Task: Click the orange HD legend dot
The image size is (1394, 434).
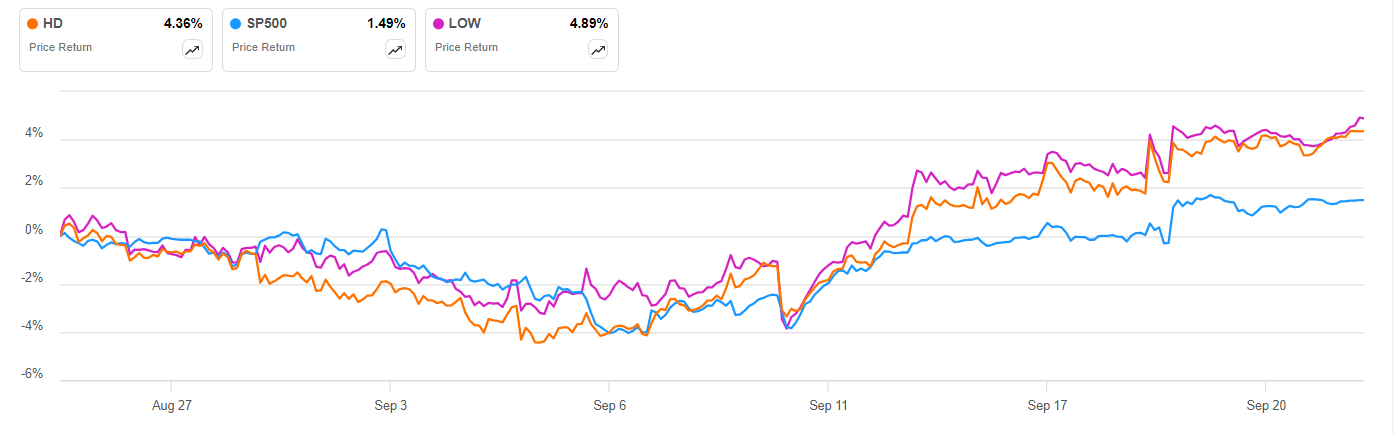Action: coord(34,23)
